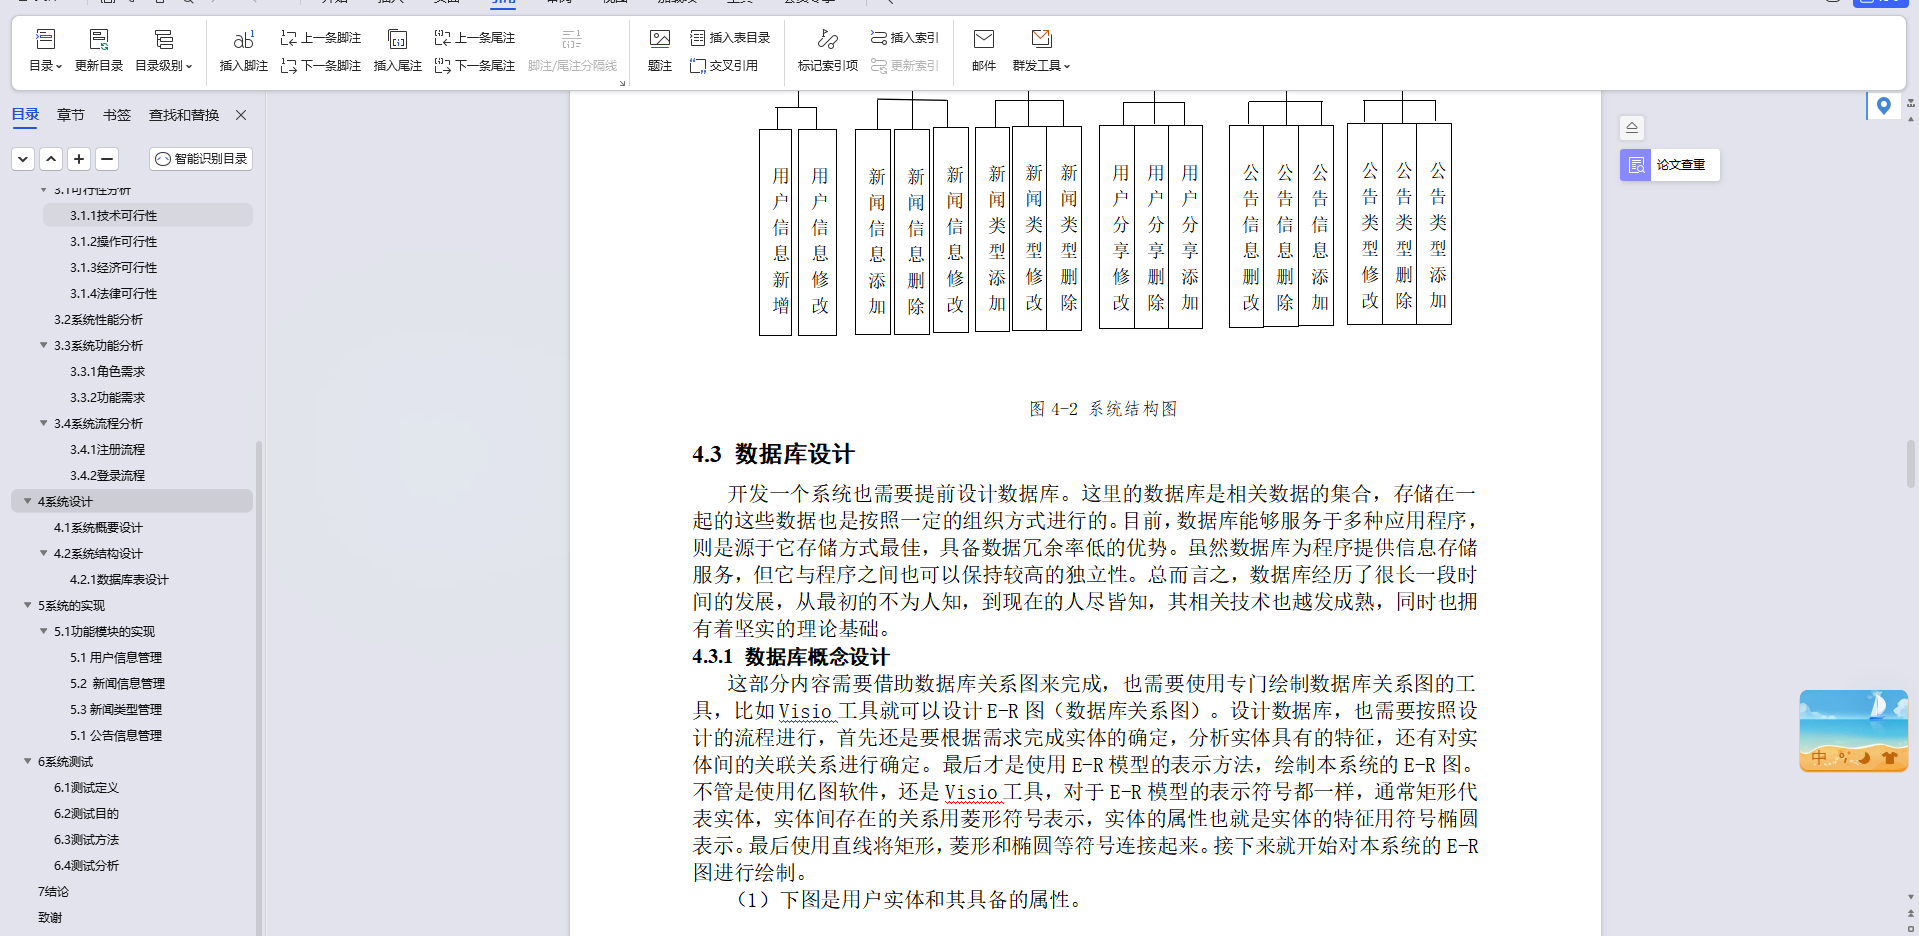This screenshot has height=936, width=1919.
Task: Insert a footnote with 插入脚注
Action: (243, 50)
